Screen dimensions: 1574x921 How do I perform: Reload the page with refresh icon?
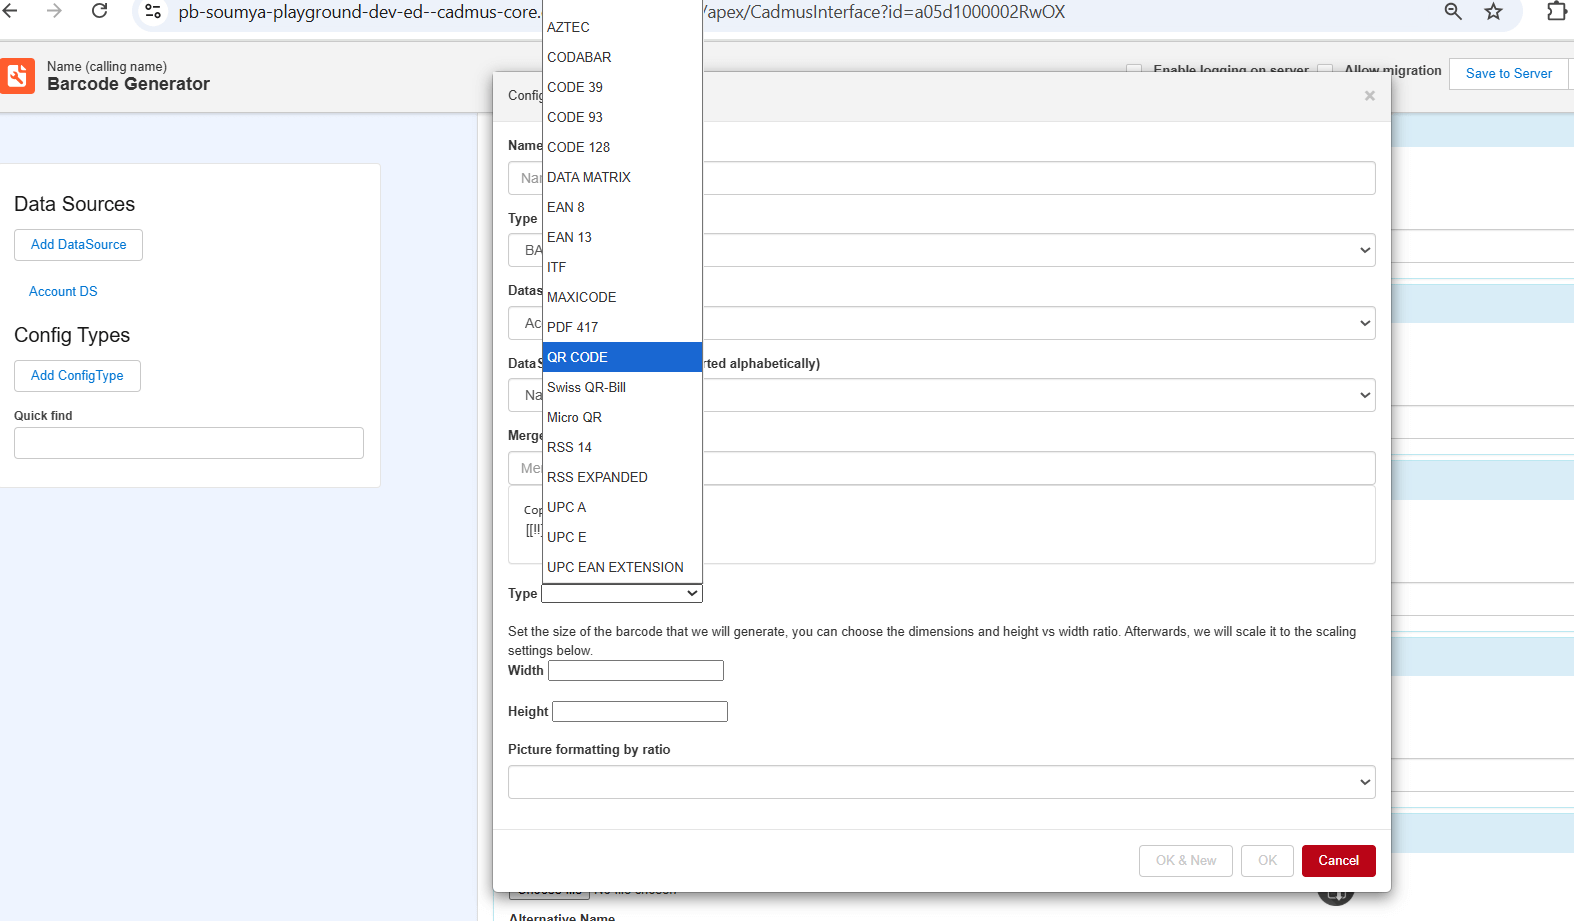pos(99,11)
